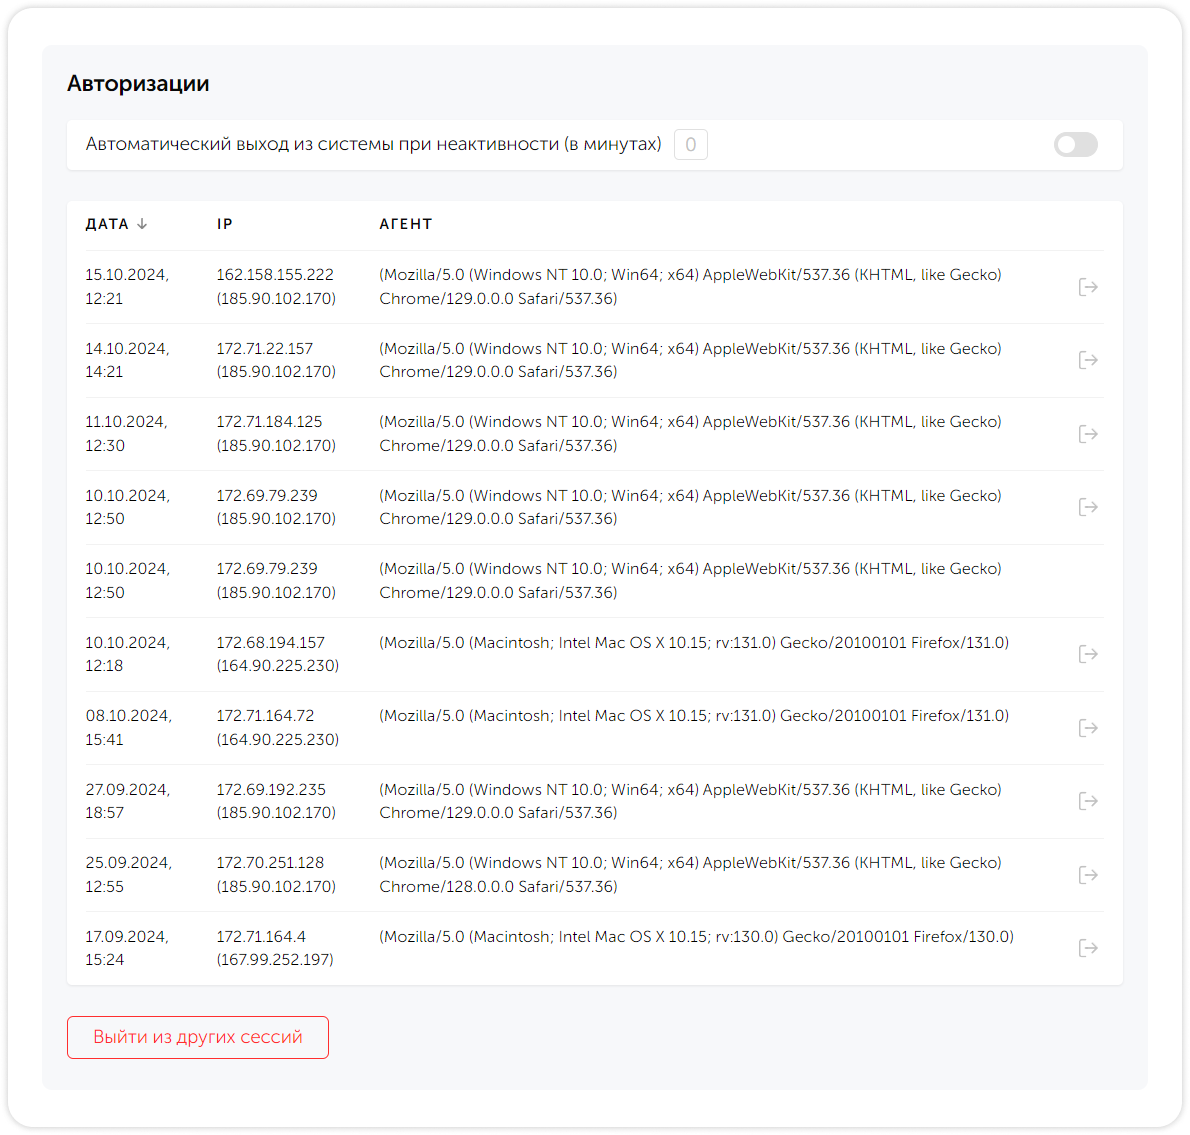End the session from 08.10.2024 15:41
Viewport: 1190px width, 1135px height.
(x=1088, y=728)
